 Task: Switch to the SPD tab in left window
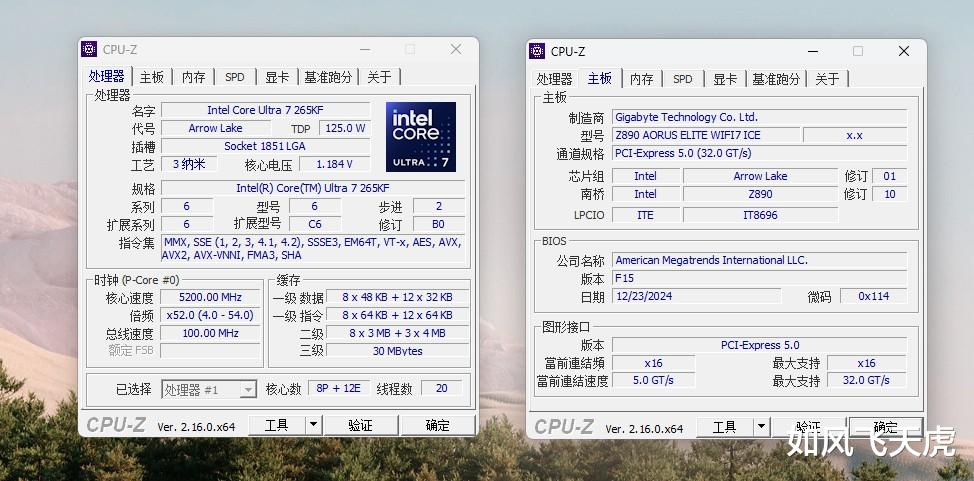click(235, 77)
